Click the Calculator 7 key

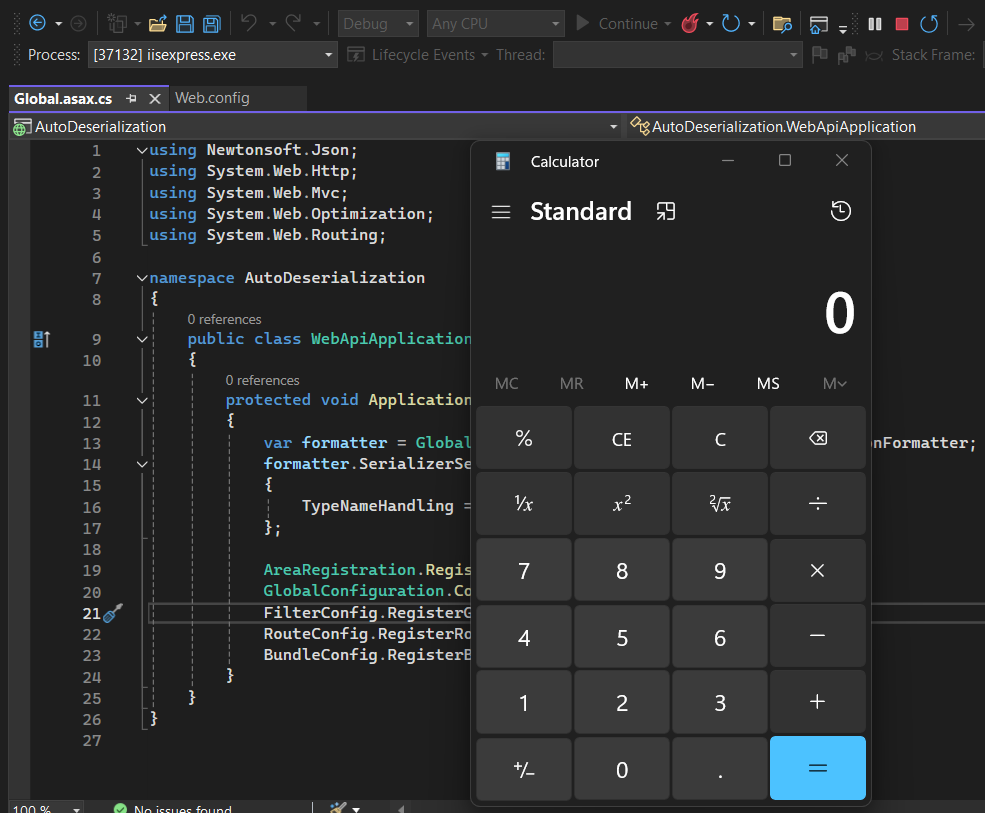click(x=524, y=570)
